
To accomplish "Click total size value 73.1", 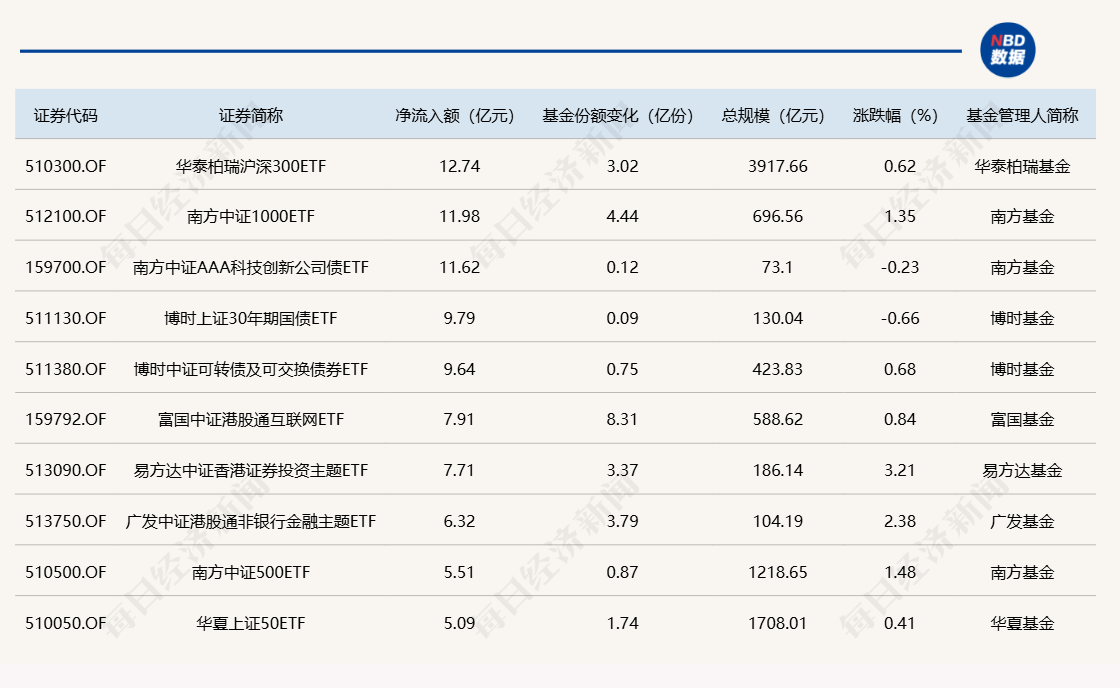I will pyautogui.click(x=778, y=267).
